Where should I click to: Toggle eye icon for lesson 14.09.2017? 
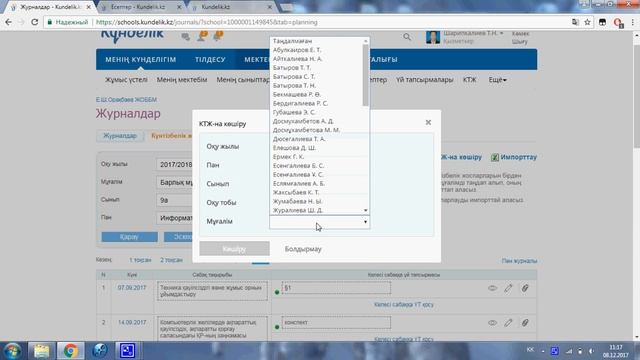click(492, 322)
